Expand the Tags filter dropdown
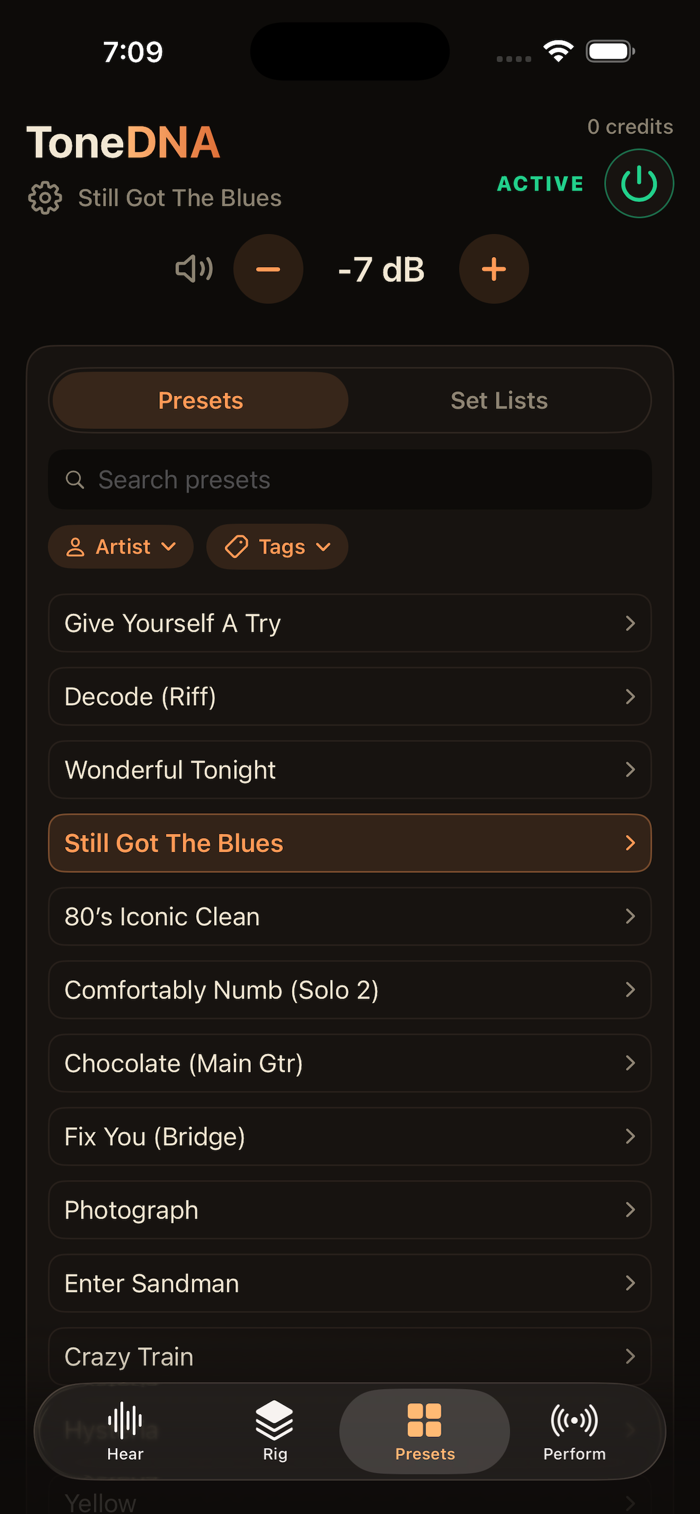This screenshot has height=1514, width=700. click(x=277, y=547)
